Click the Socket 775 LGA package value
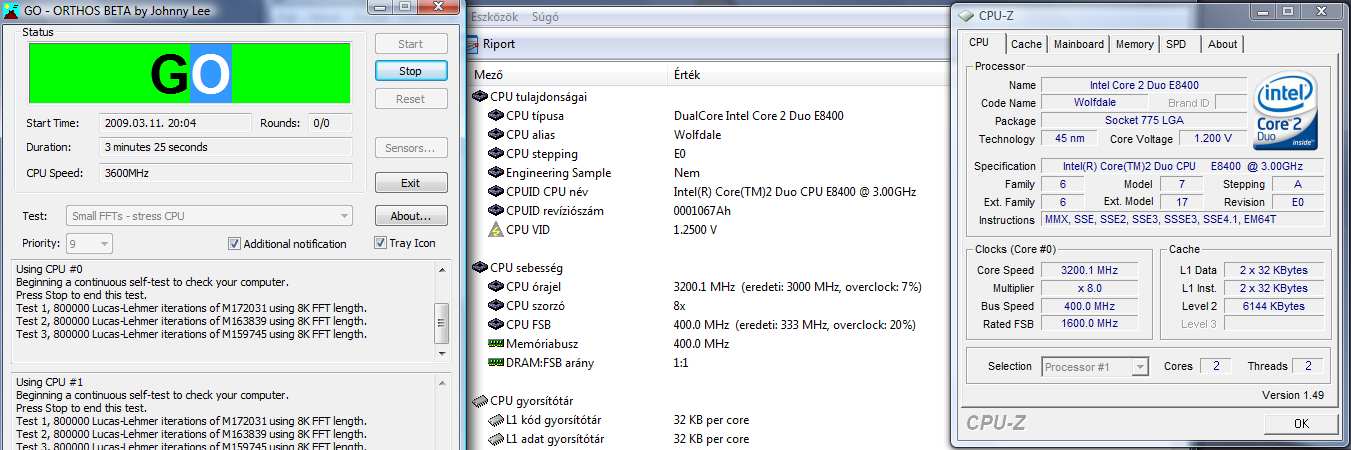The height and width of the screenshot is (450, 1351). [1144, 121]
